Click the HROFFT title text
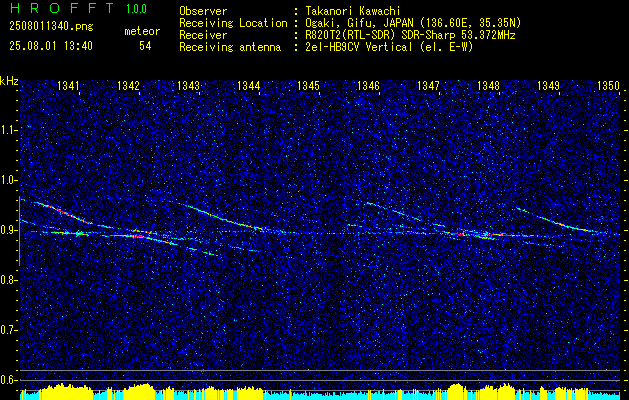 coord(62,8)
